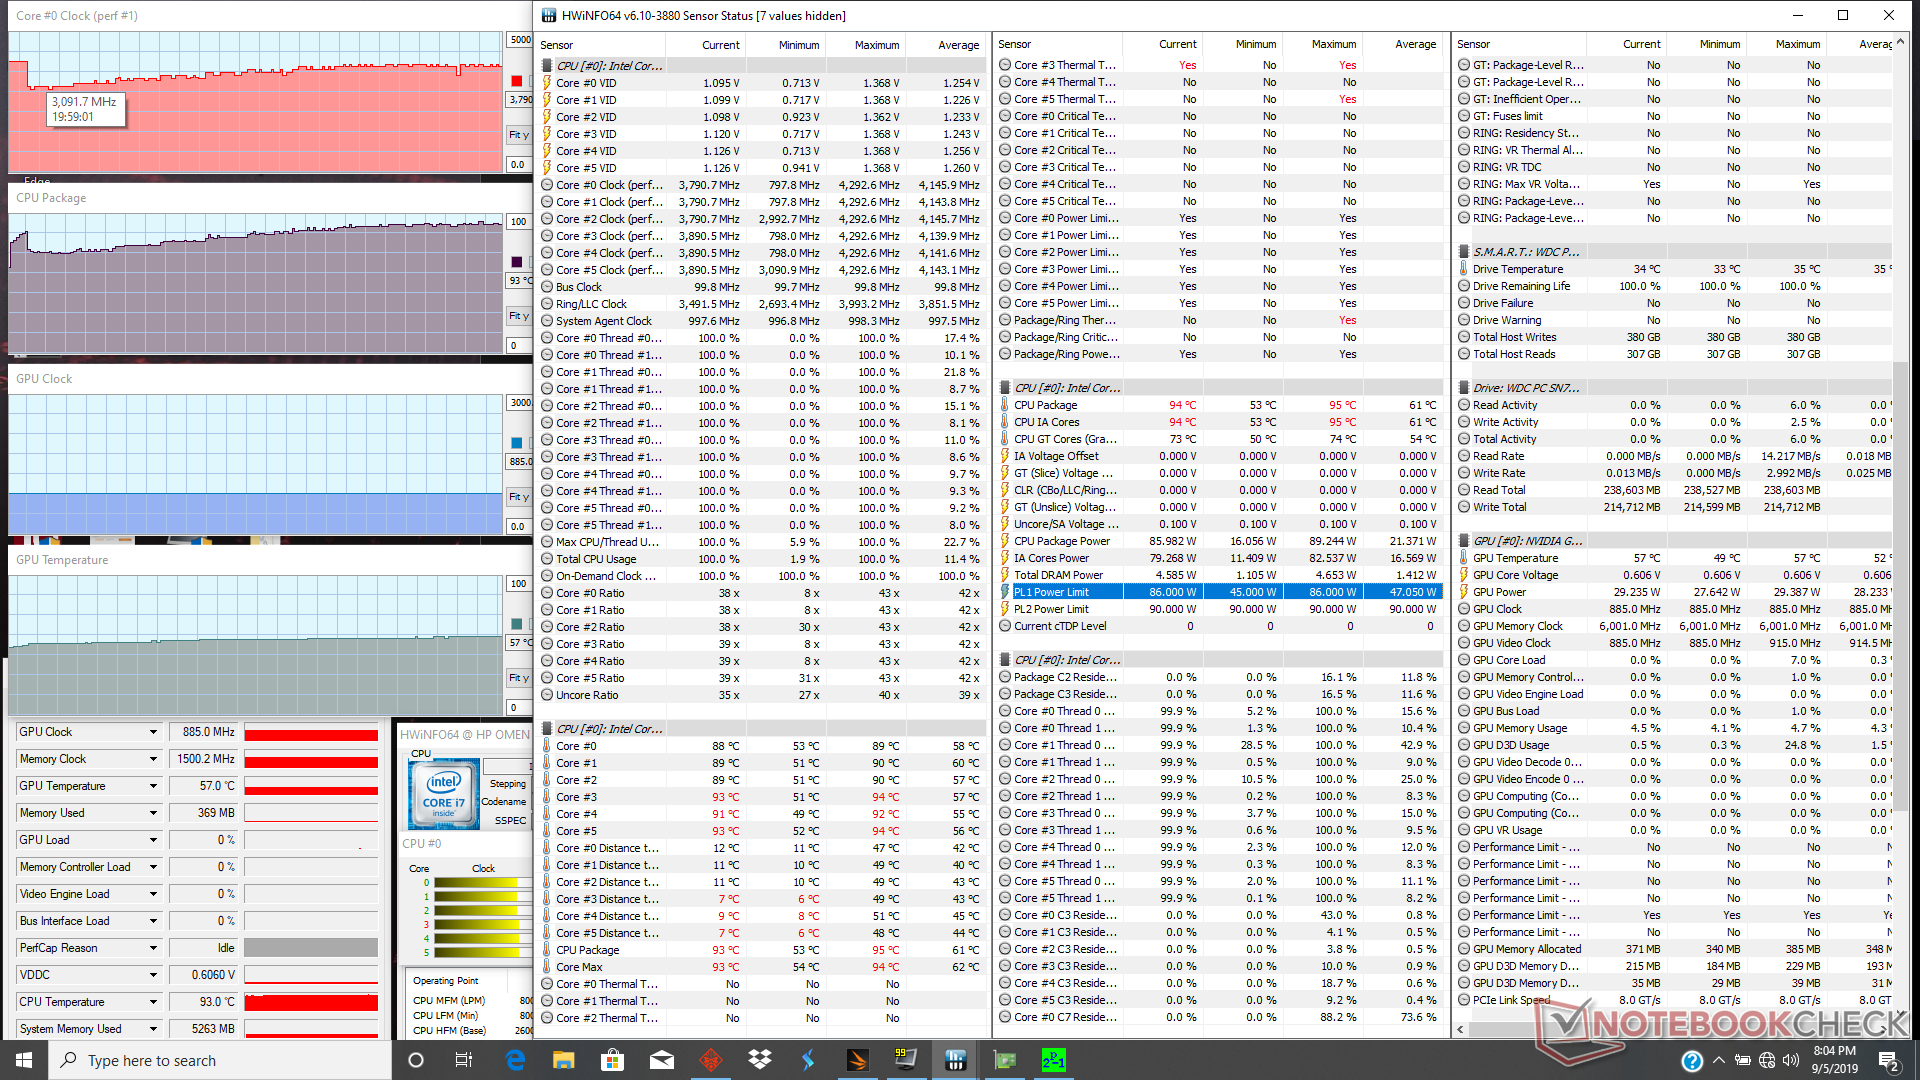The image size is (1920, 1080).
Task: Open Microsoft Edge from the taskbar
Action: tap(515, 1060)
